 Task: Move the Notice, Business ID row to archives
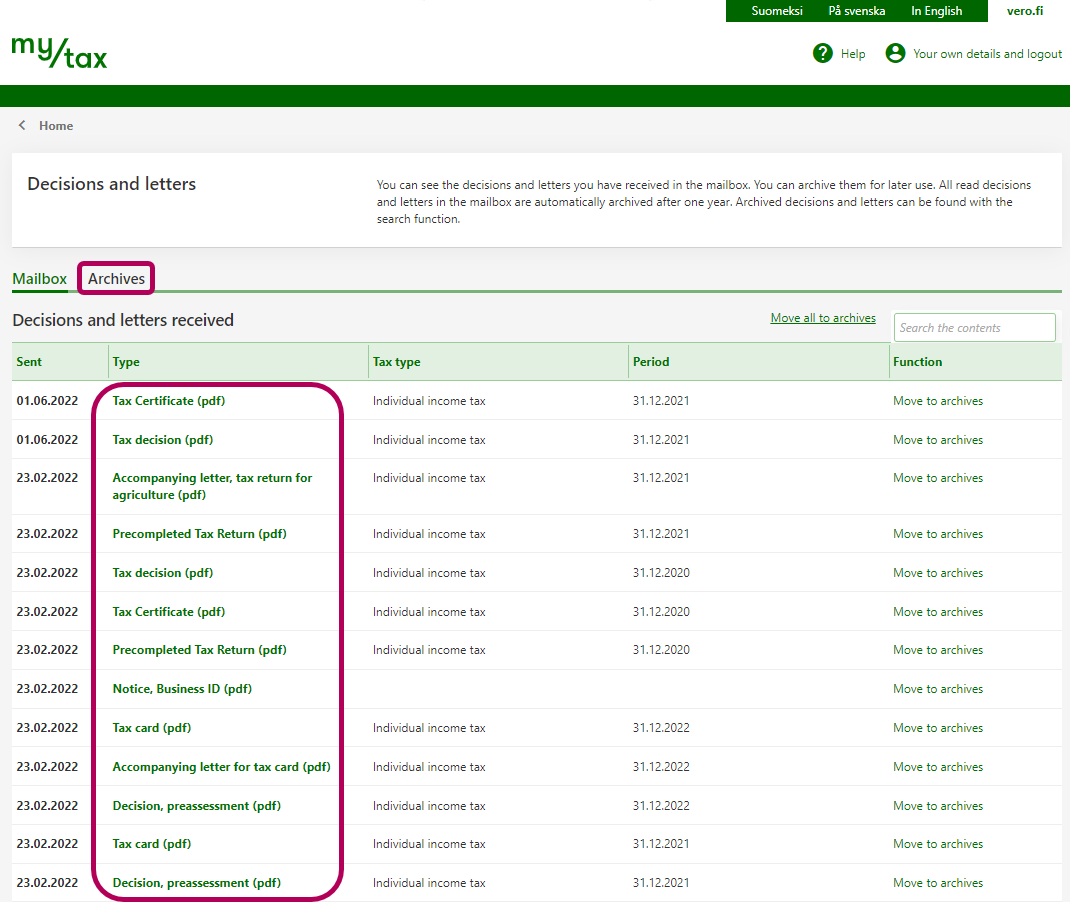pos(937,689)
